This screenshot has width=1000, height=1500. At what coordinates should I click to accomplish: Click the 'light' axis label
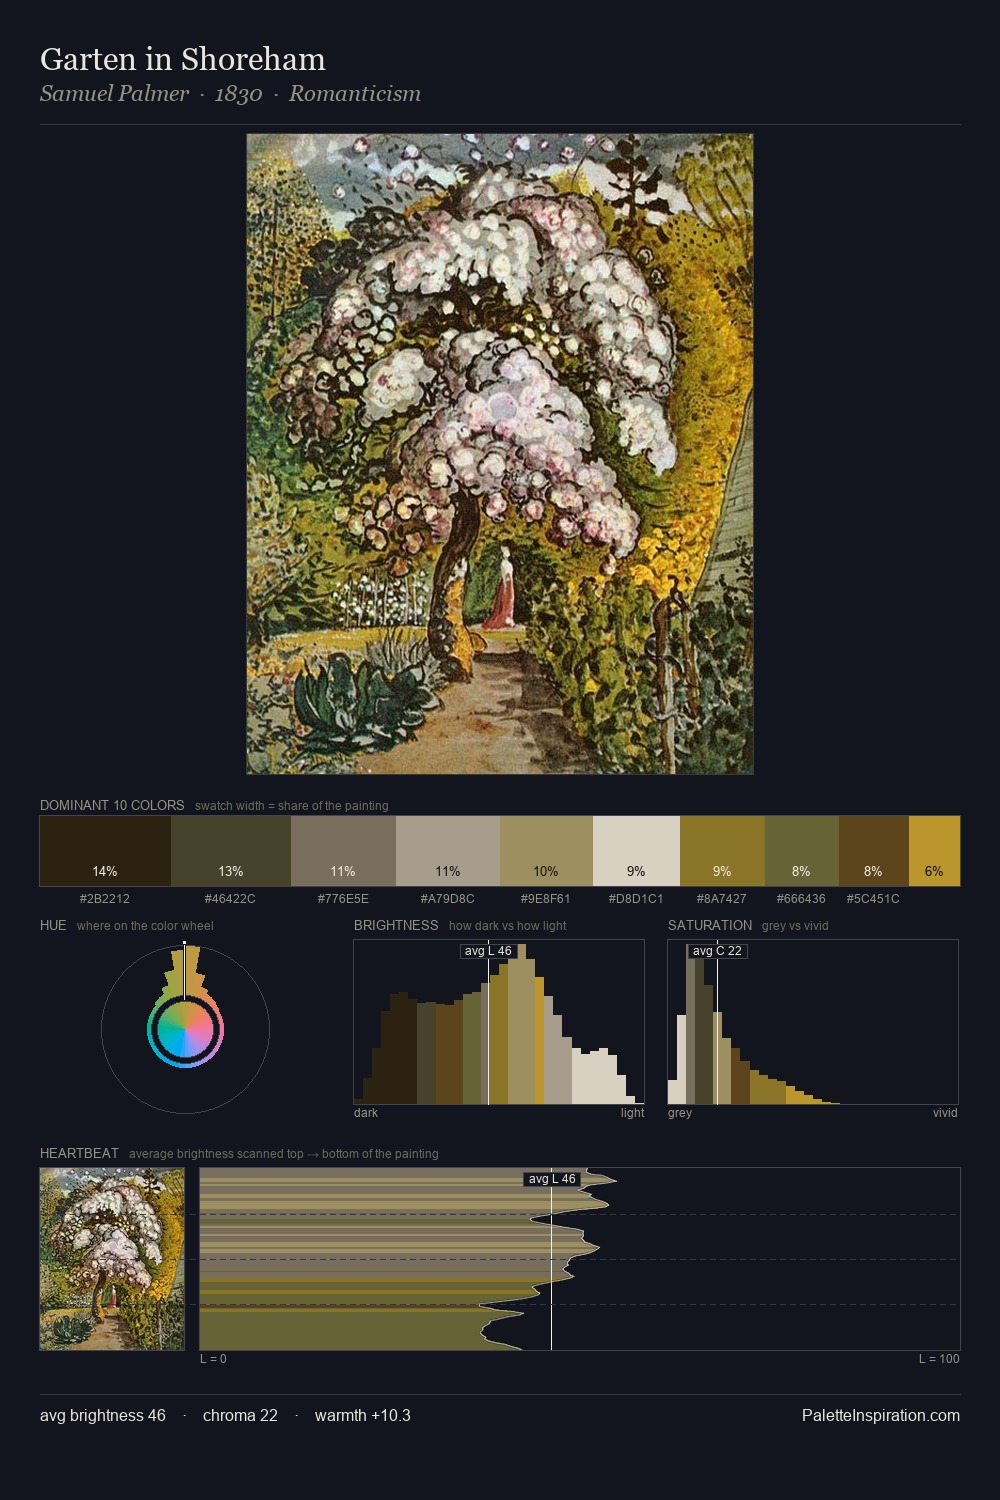pos(632,1113)
